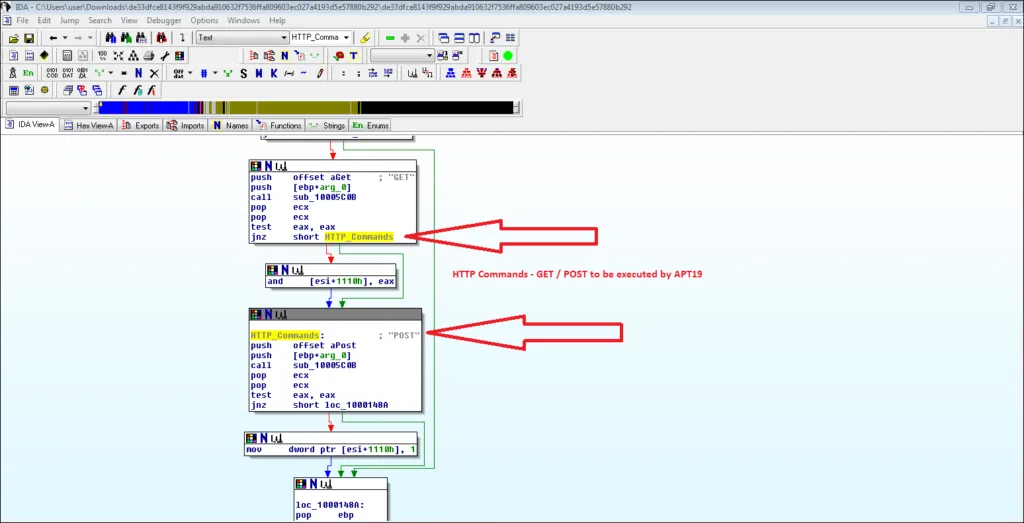This screenshot has height=523, width=1024.
Task: Click the black region of navigation band
Action: coord(438,108)
